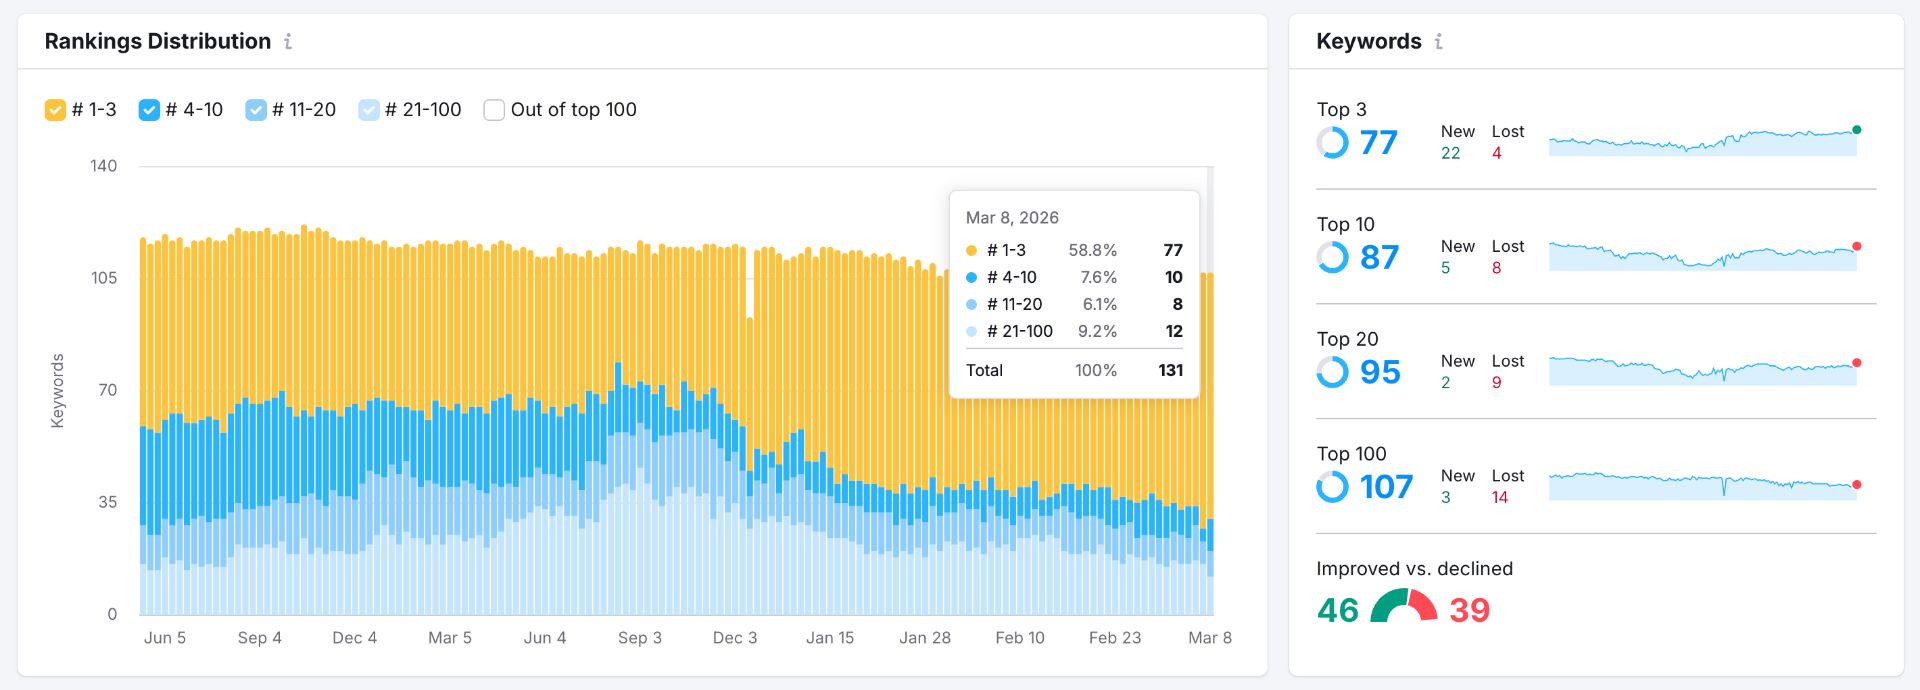Click the 58.8% value in tooltip
Viewport: 1920px width, 690px height.
tap(1093, 250)
